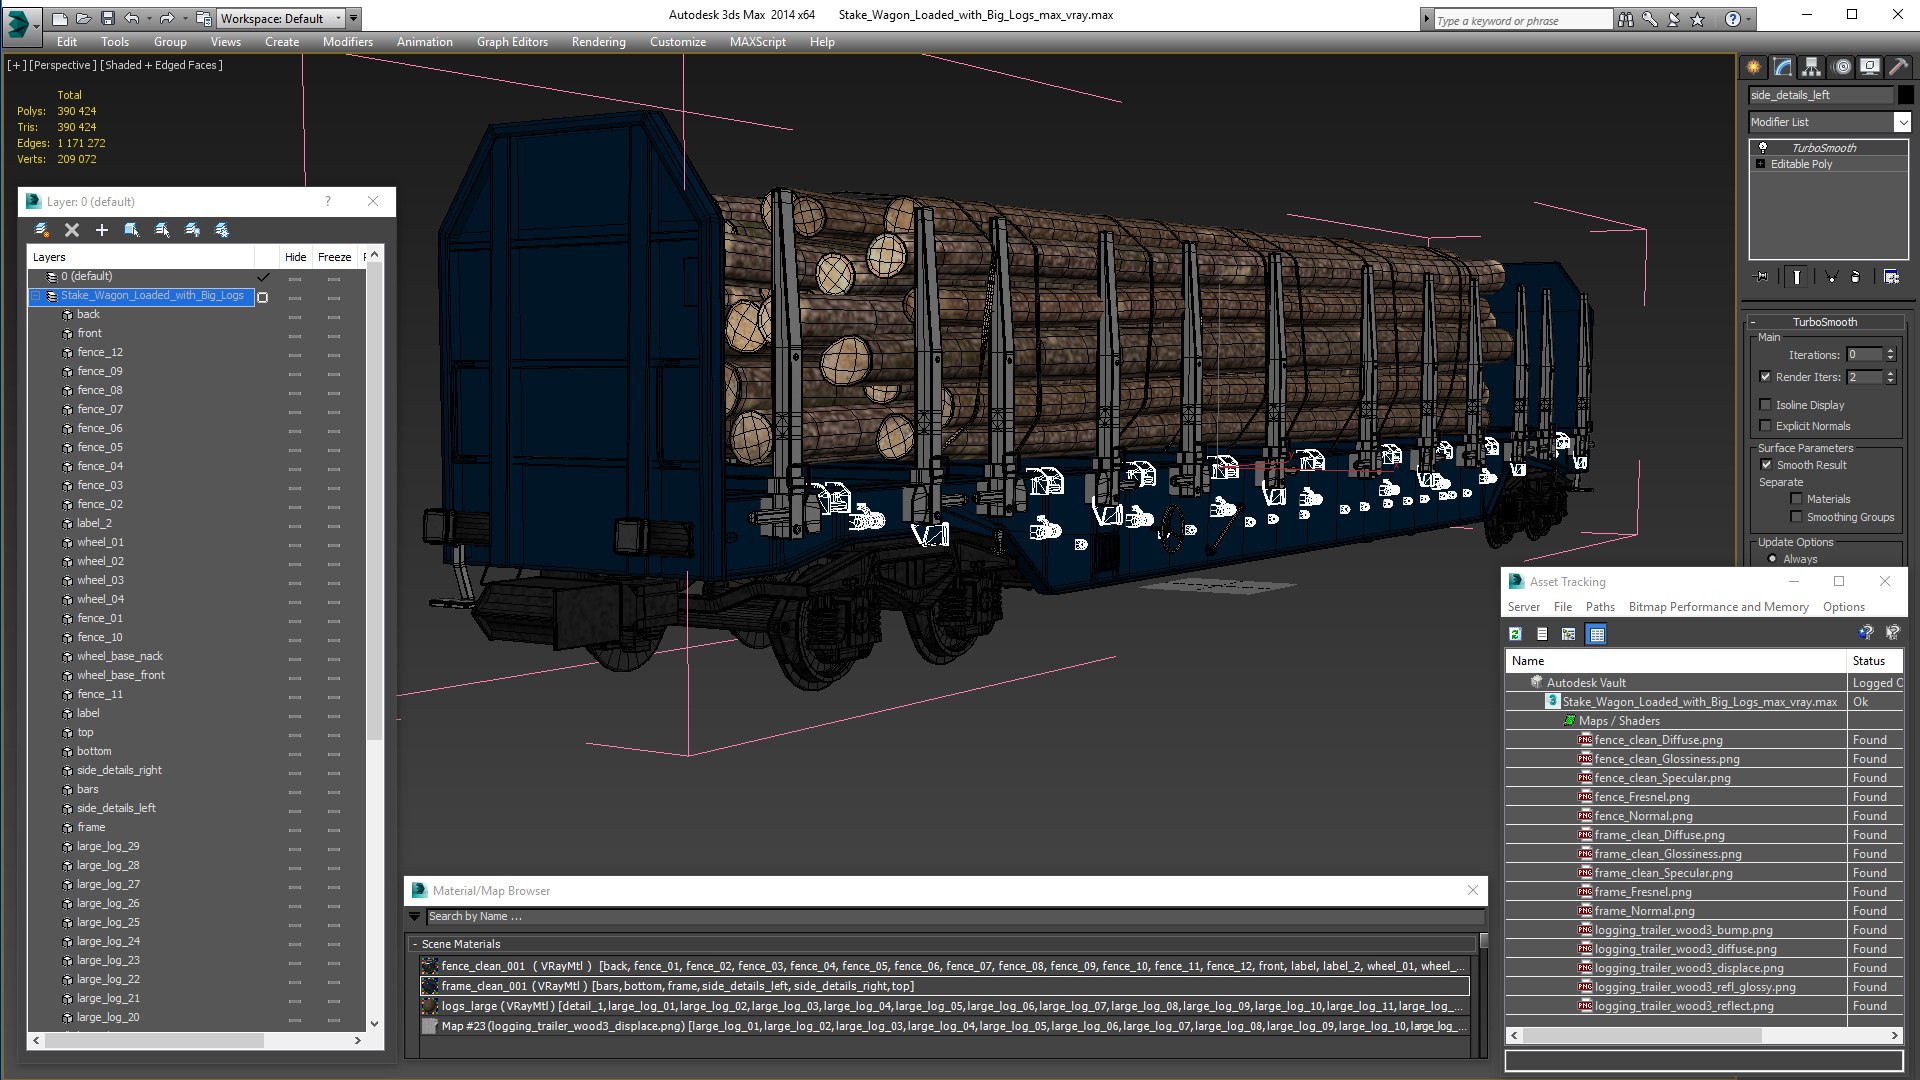Open the Modifier List dropdown
This screenshot has height=1080, width=1920.
click(1901, 122)
